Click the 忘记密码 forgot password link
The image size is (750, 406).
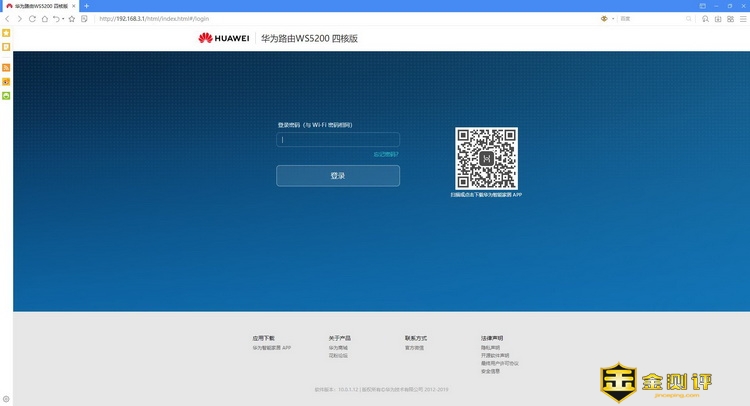[386, 154]
